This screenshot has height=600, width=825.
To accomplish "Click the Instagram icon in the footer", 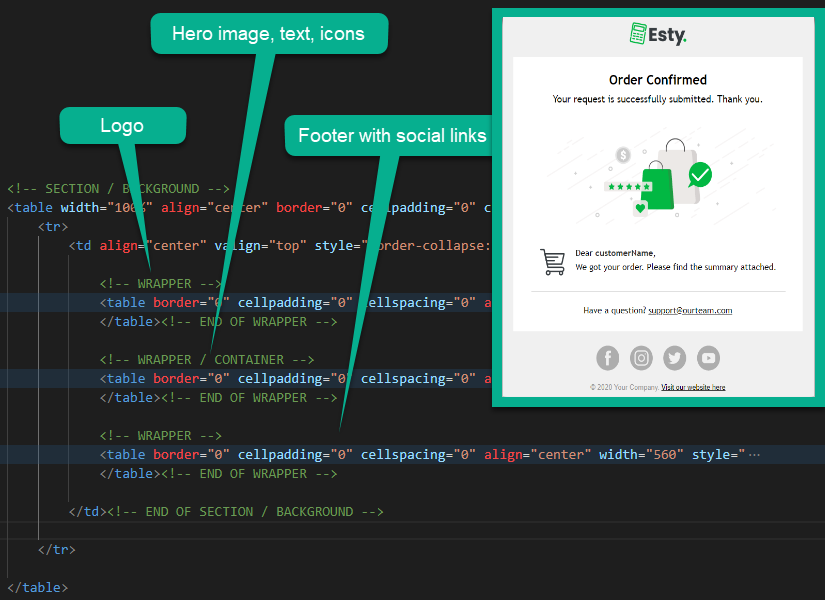I will coord(640,357).
